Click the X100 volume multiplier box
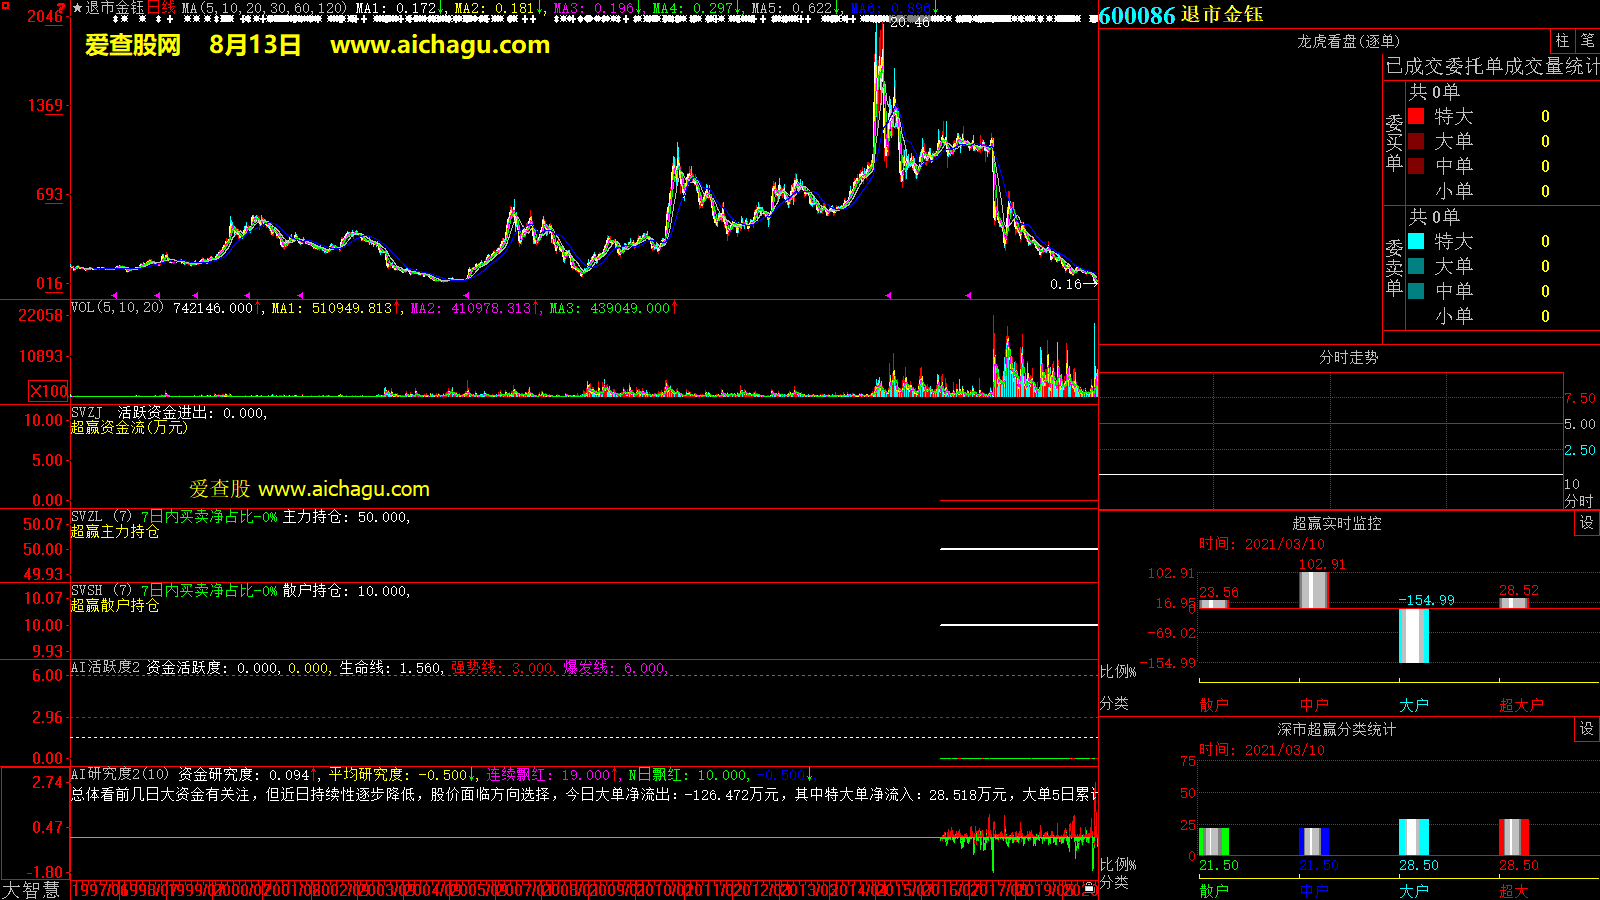 [x=49, y=391]
